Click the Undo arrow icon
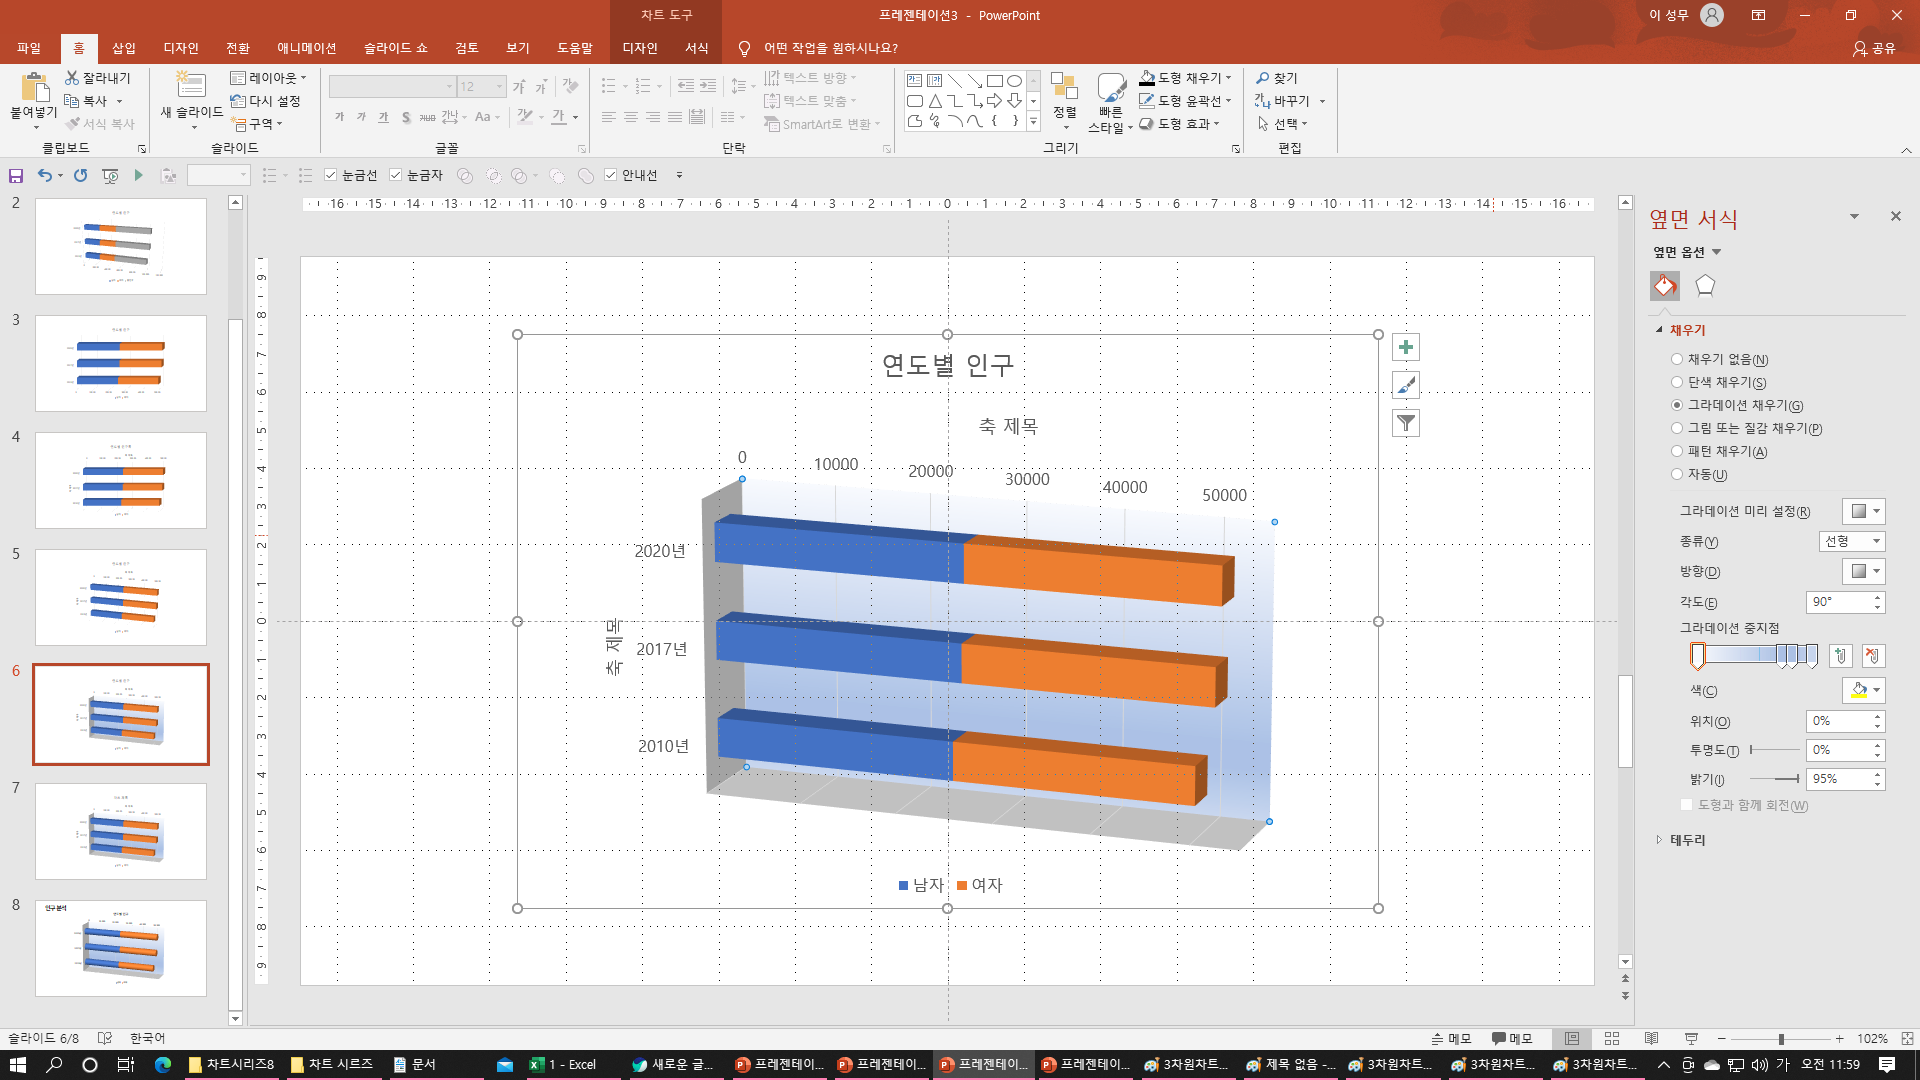 (x=44, y=175)
